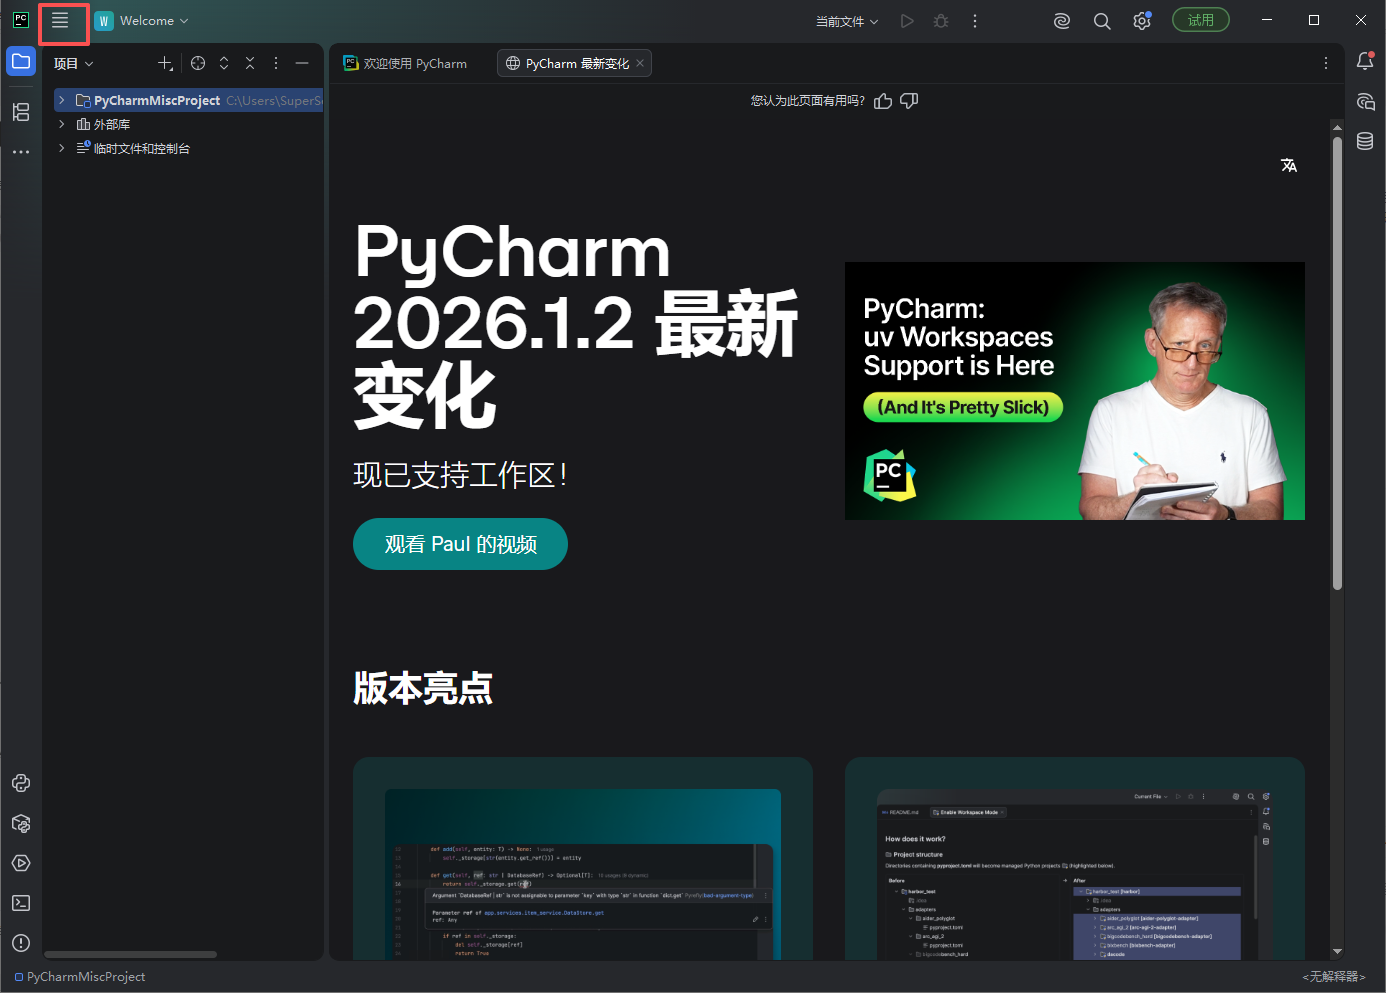
Task: Select PyCharmMiscProject in the project tree
Action: [x=188, y=100]
